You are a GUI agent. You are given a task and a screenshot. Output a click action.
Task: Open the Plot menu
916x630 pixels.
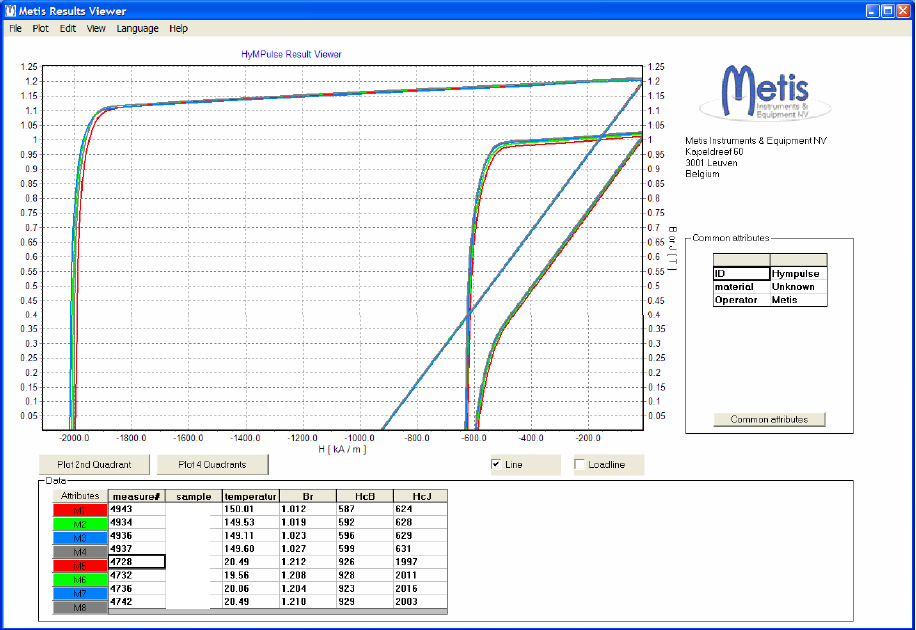tap(40, 29)
